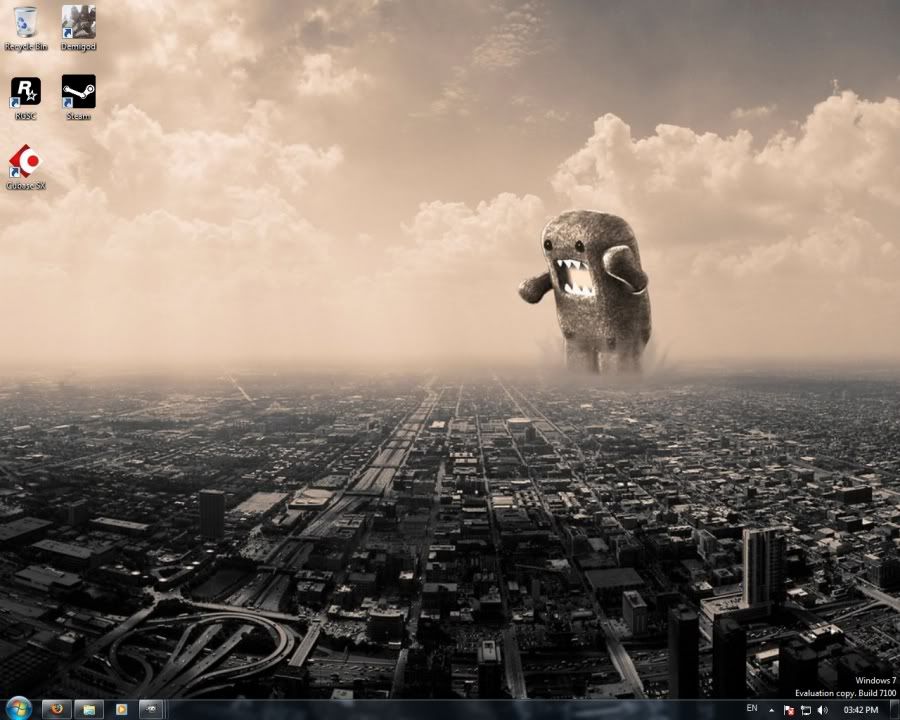The image size is (900, 720).
Task: Click the Cubase SX desktop shortcut
Action: [26, 162]
